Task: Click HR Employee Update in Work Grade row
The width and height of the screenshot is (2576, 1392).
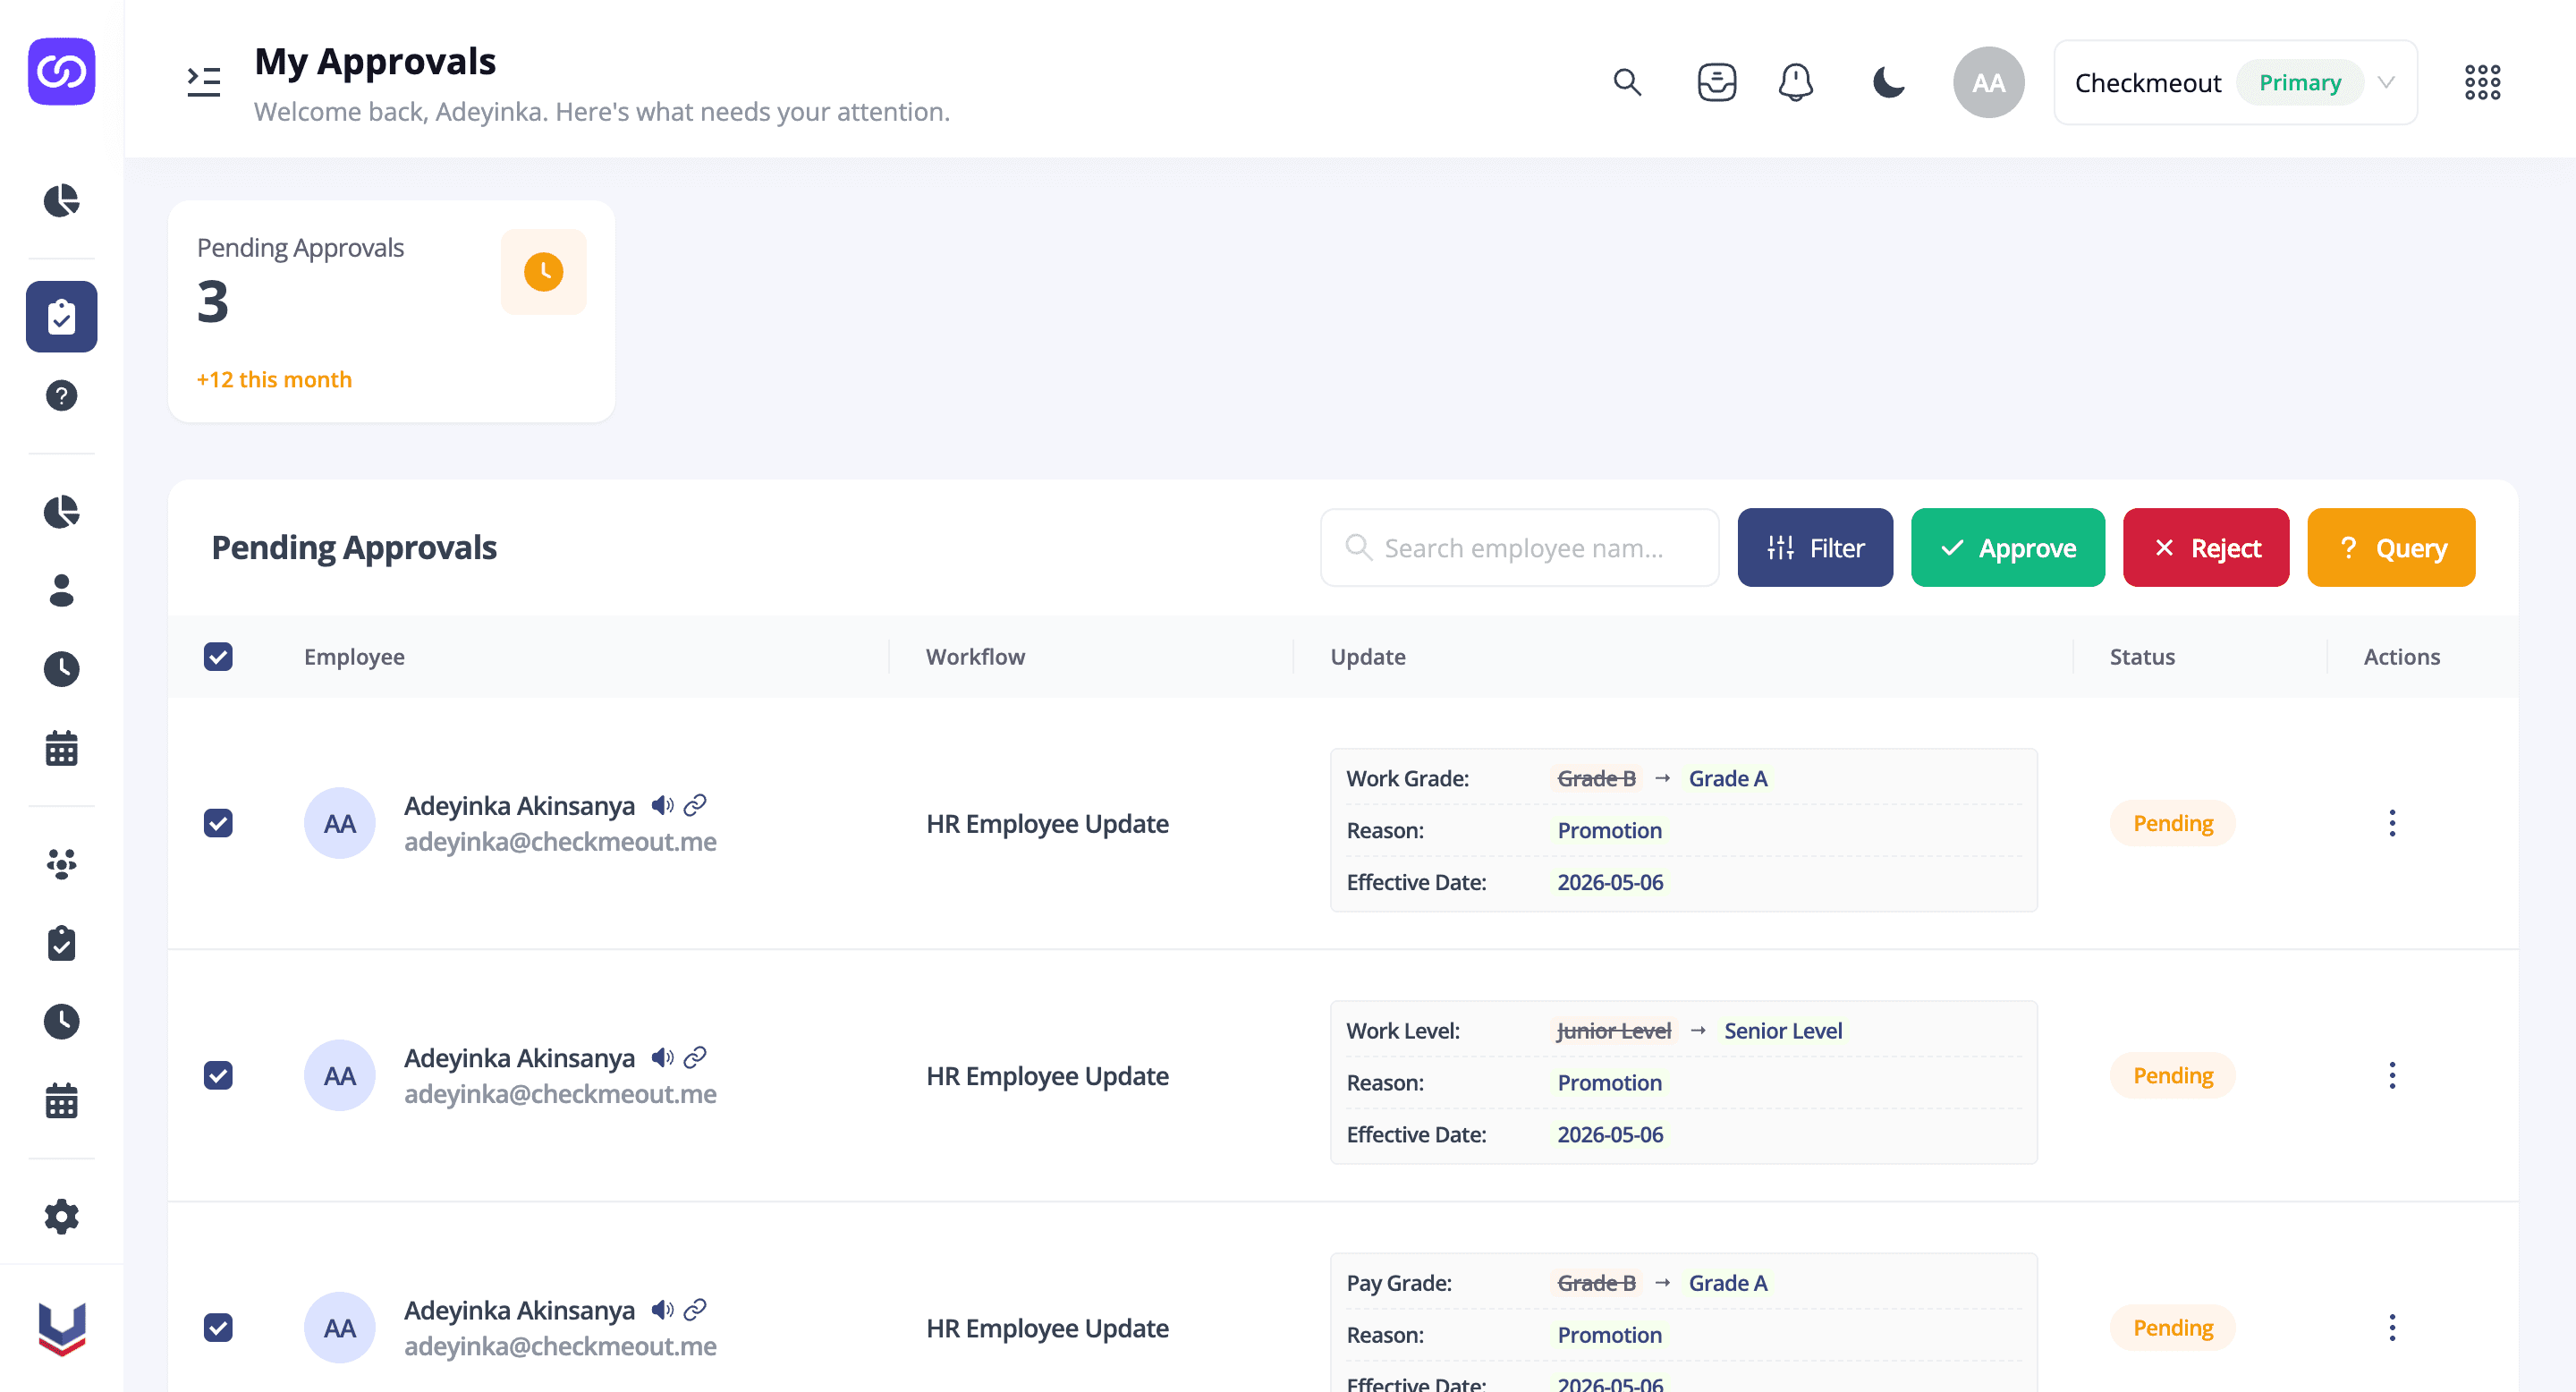Action: point(1047,823)
